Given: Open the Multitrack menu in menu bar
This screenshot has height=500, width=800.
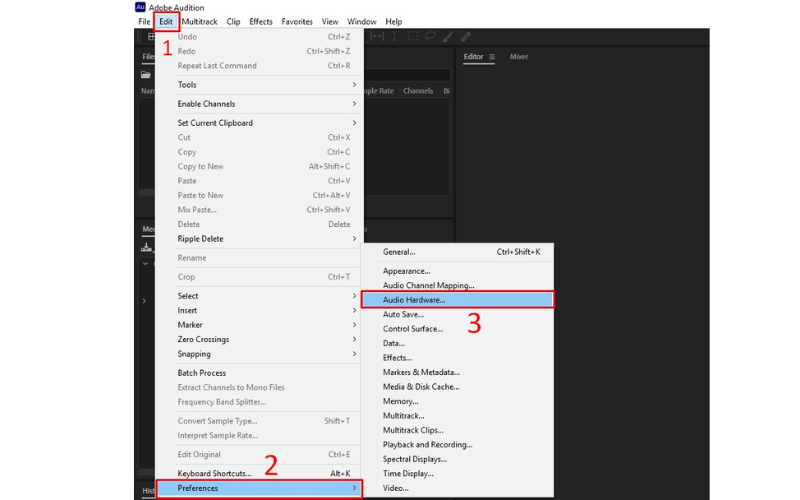Looking at the screenshot, I should point(199,21).
